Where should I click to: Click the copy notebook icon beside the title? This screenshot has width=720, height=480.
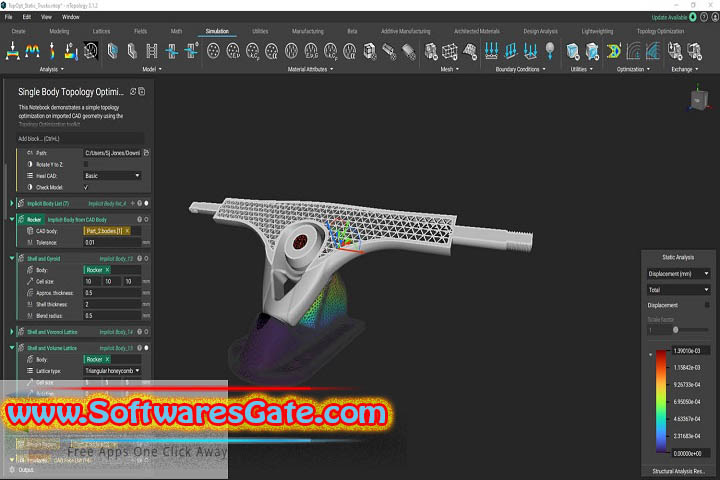[x=142, y=91]
